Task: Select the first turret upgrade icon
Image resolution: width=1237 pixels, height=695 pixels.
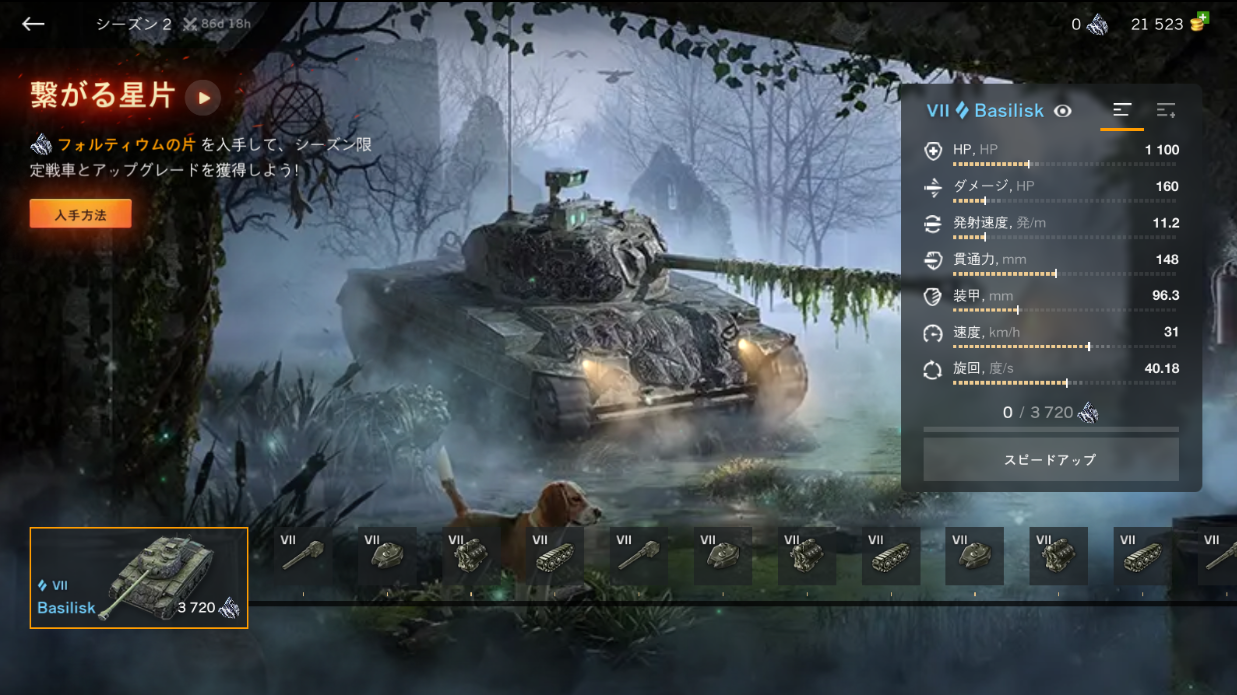Action: pyautogui.click(x=387, y=556)
